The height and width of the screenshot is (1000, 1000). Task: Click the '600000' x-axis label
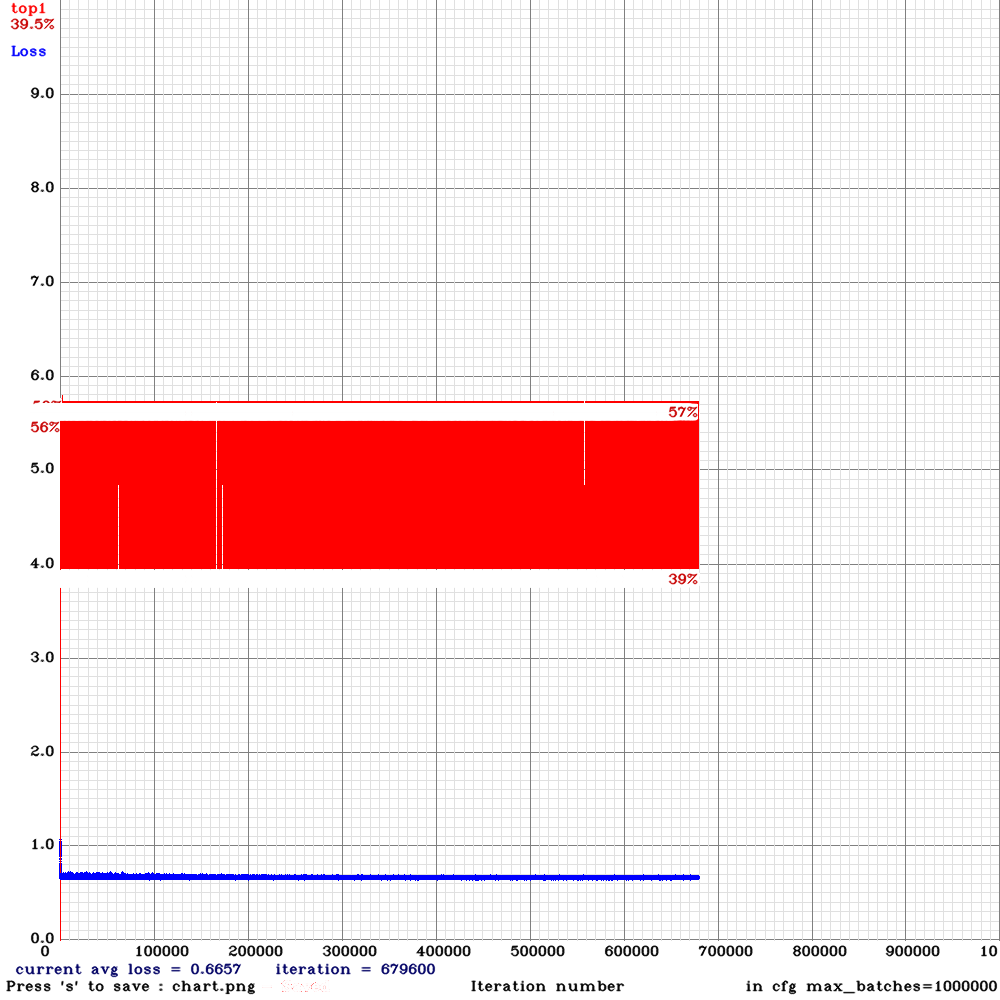pyautogui.click(x=631, y=952)
